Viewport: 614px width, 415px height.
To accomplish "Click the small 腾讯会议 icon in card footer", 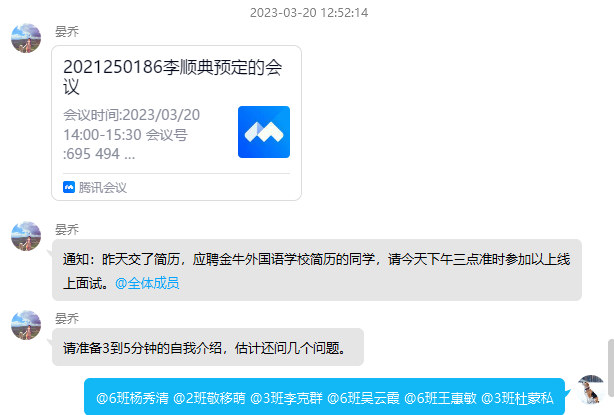I will pyautogui.click(x=69, y=187).
